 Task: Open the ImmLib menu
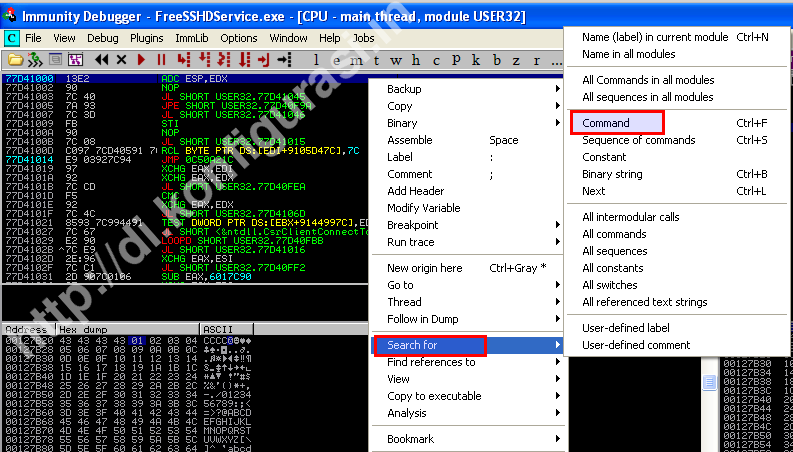pyautogui.click(x=192, y=38)
